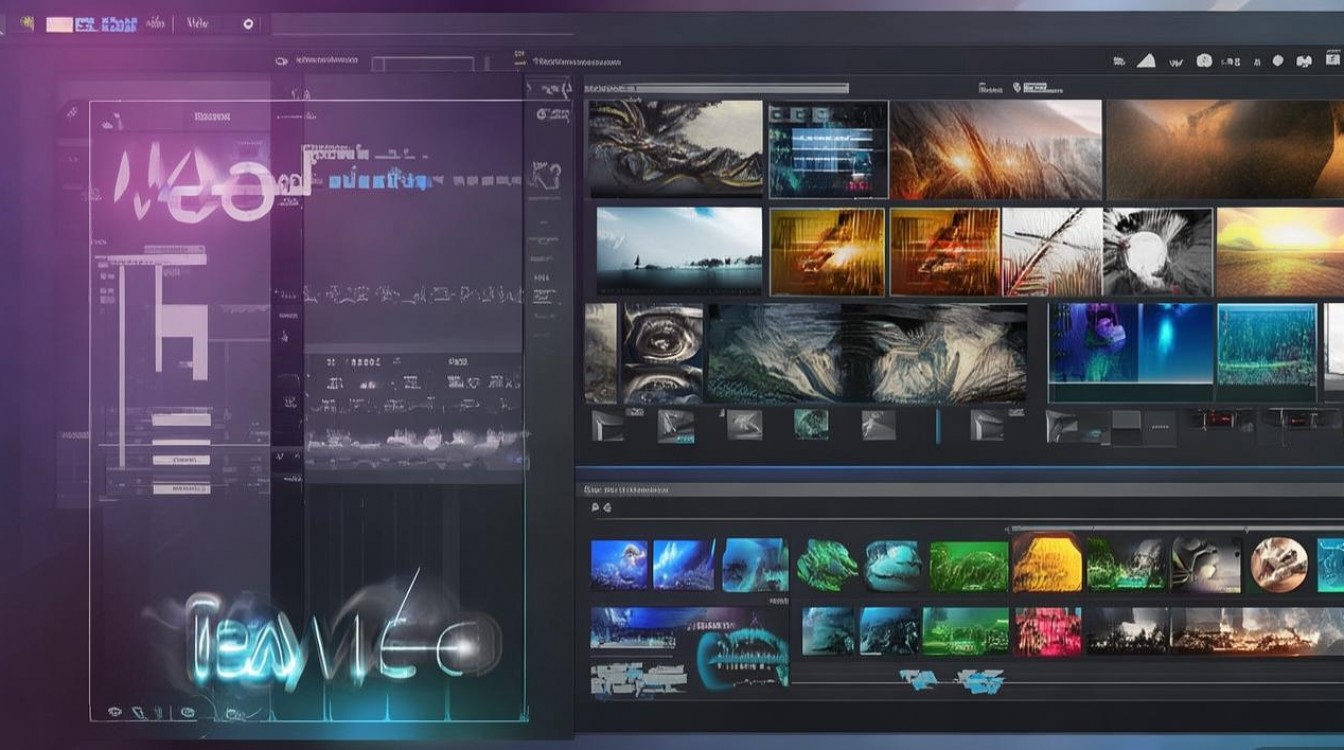Select the golden sunset thumbnail in second row
1344x750 pixels.
point(1279,251)
